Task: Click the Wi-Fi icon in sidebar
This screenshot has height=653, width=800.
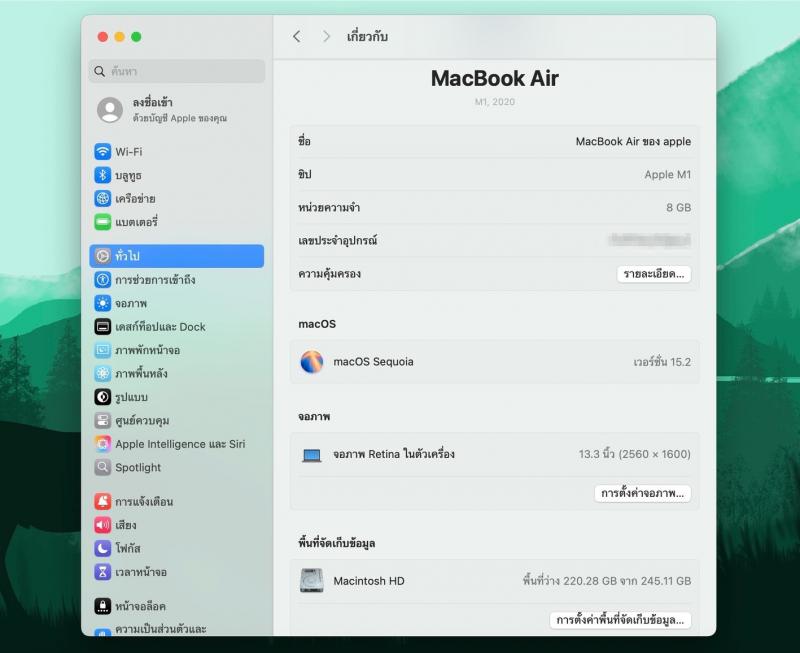Action: [102, 152]
